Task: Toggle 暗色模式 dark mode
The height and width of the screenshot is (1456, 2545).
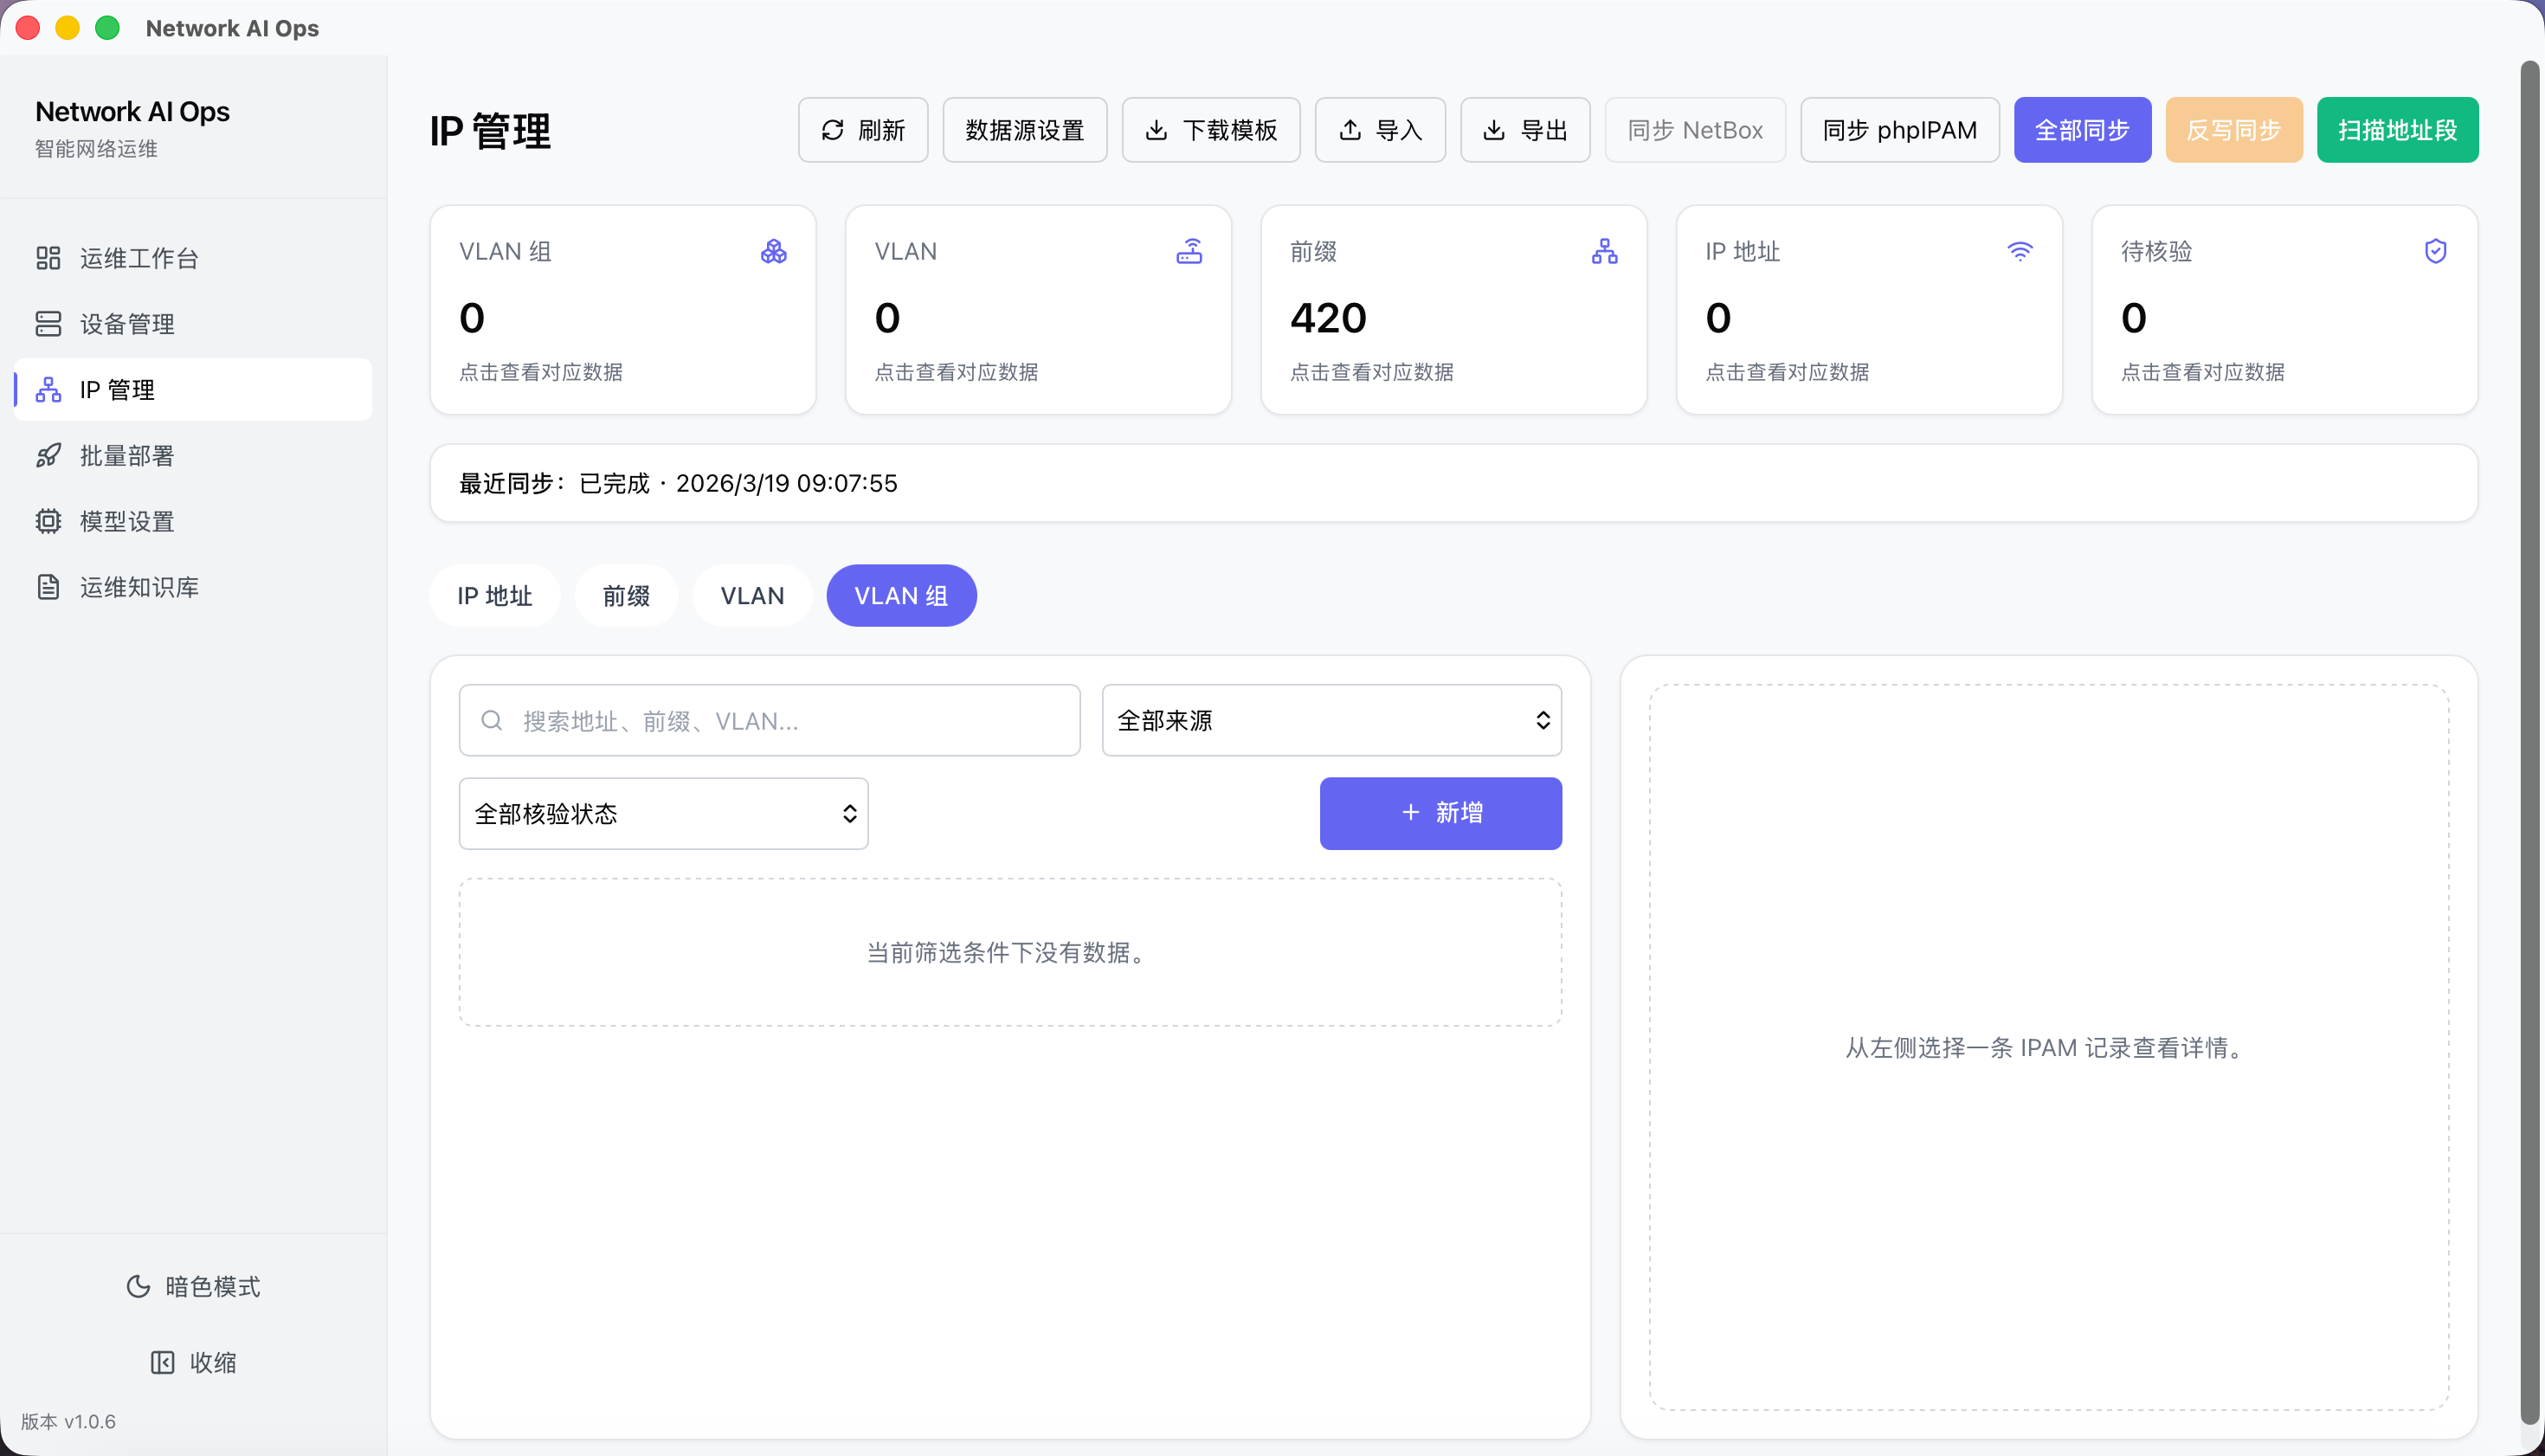Action: pos(193,1286)
